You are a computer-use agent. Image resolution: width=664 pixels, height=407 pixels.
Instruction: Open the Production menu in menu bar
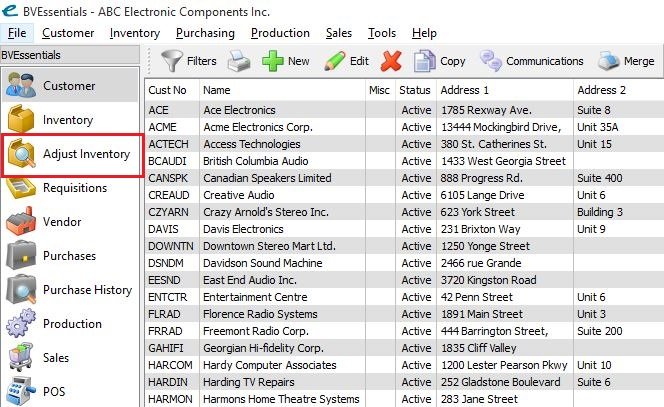tap(280, 33)
